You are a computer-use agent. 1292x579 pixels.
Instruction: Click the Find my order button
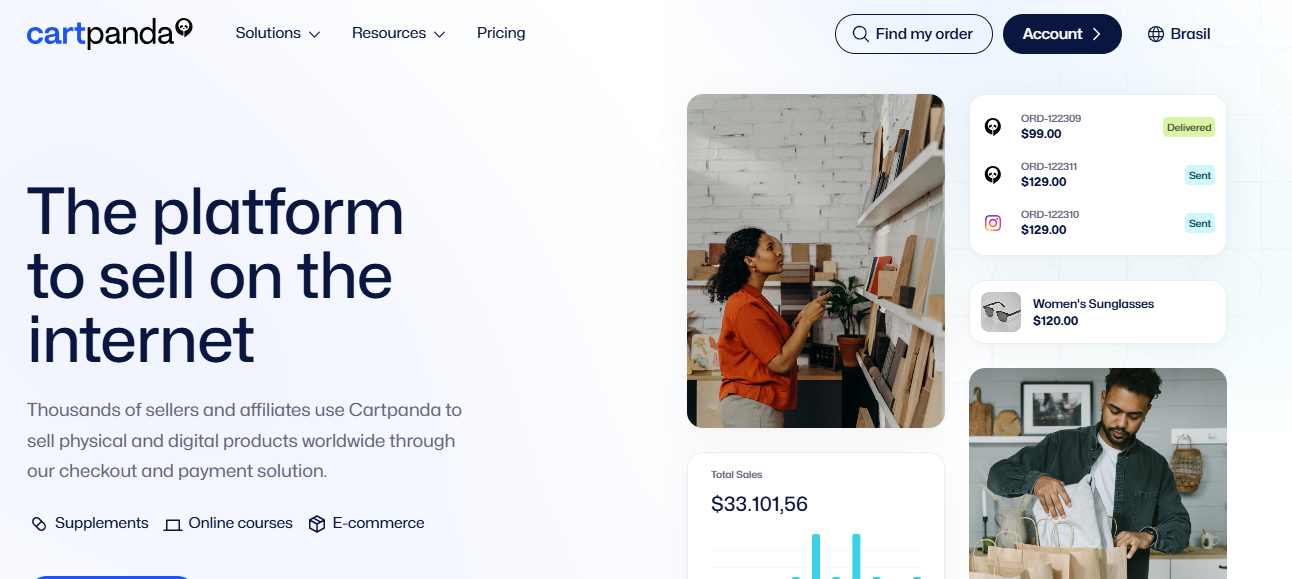pos(914,34)
